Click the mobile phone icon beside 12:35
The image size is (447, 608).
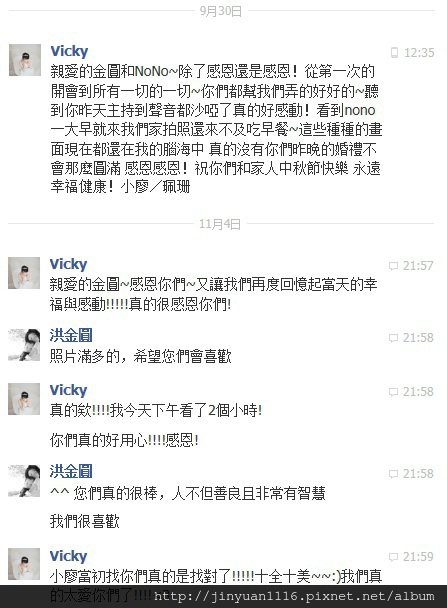coord(394,52)
